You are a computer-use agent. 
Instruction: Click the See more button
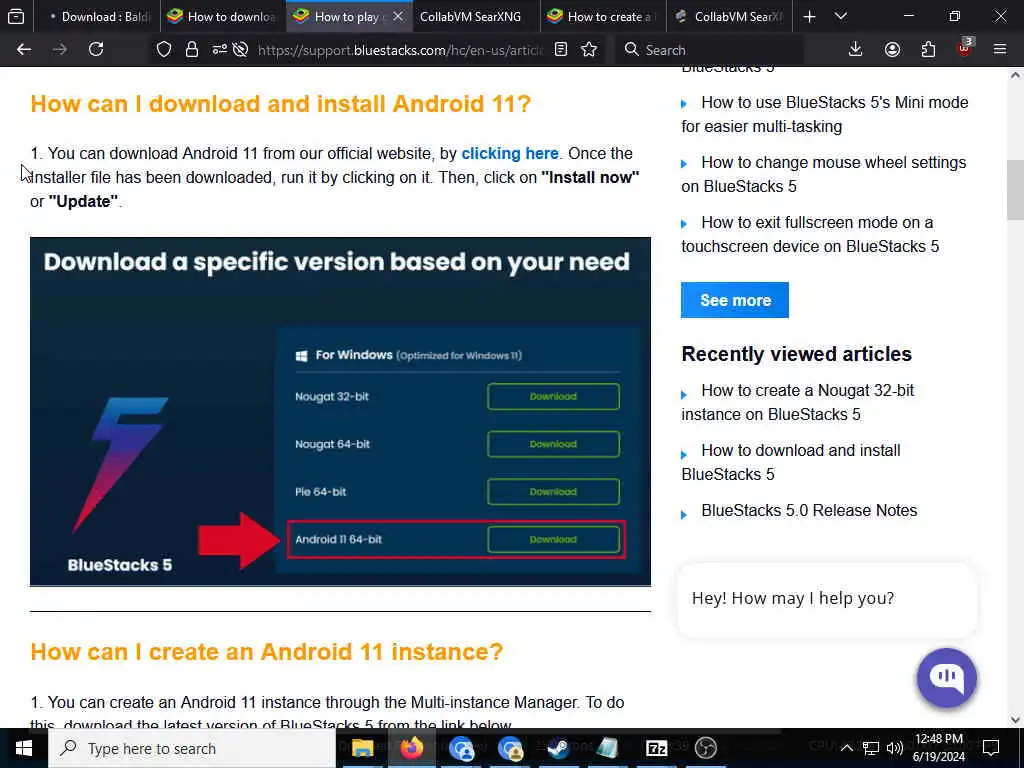[735, 300]
